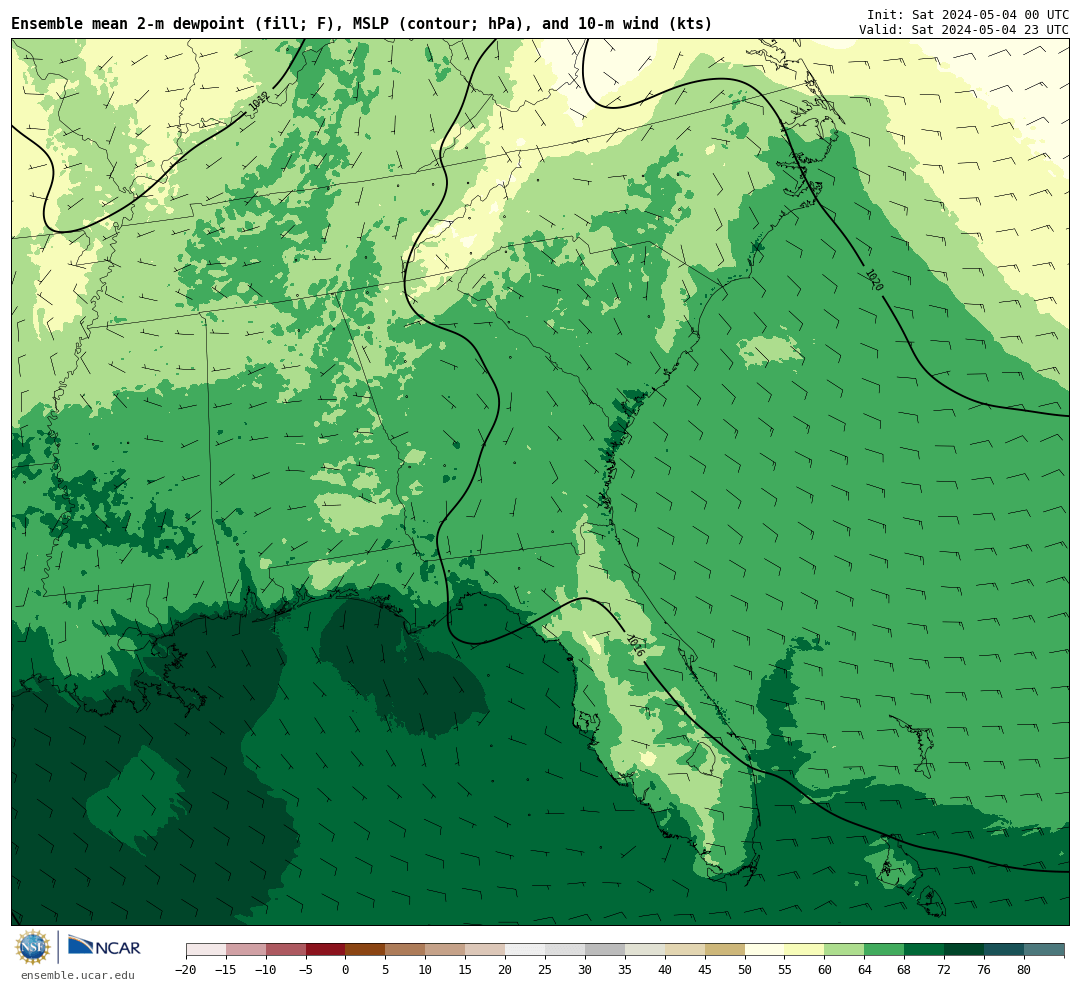
Task: Click the colorbar tick label 64
Action: (865, 970)
